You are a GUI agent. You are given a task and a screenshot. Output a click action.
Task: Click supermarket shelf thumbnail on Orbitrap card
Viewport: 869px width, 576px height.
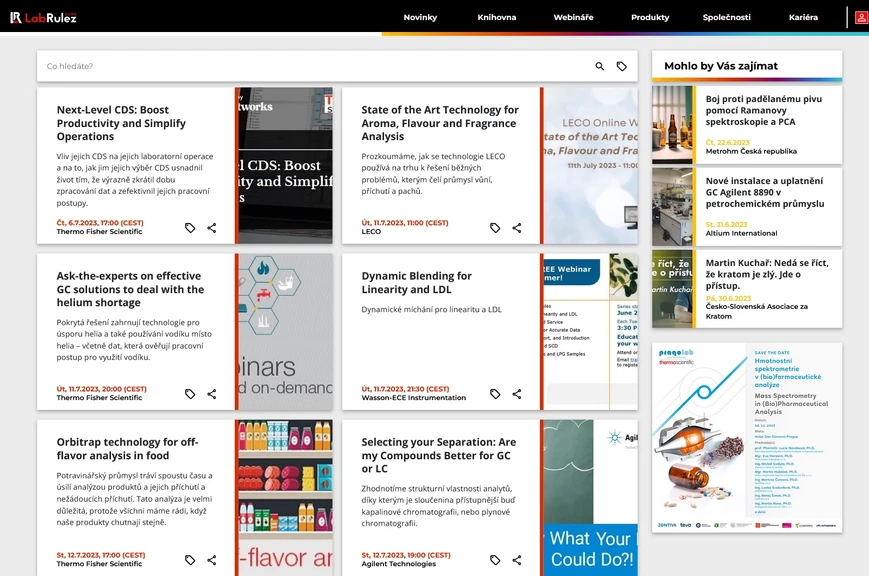point(285,498)
